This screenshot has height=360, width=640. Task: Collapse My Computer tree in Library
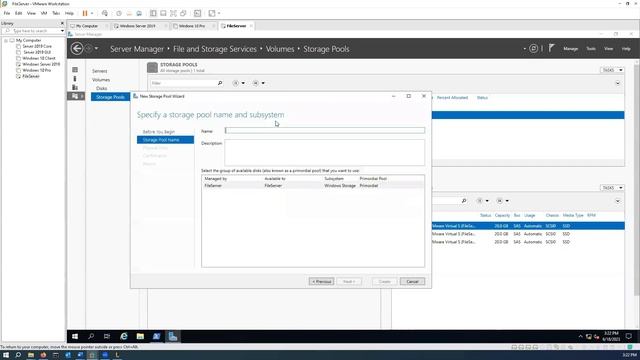coord(6,40)
